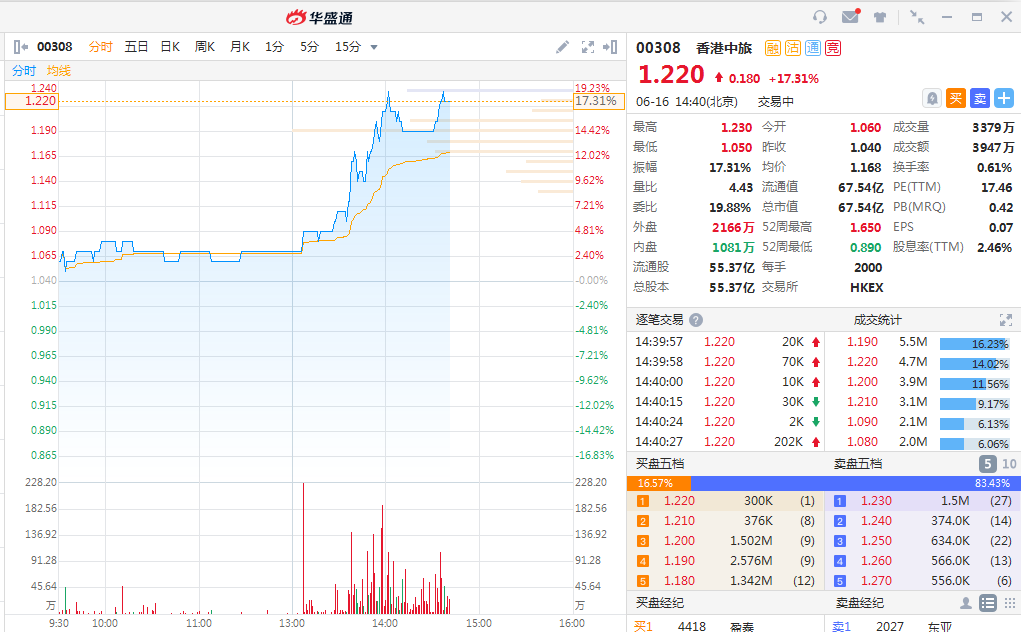Open the skin theme shirt icon
Viewport: 1021px width, 632px height.
click(880, 18)
